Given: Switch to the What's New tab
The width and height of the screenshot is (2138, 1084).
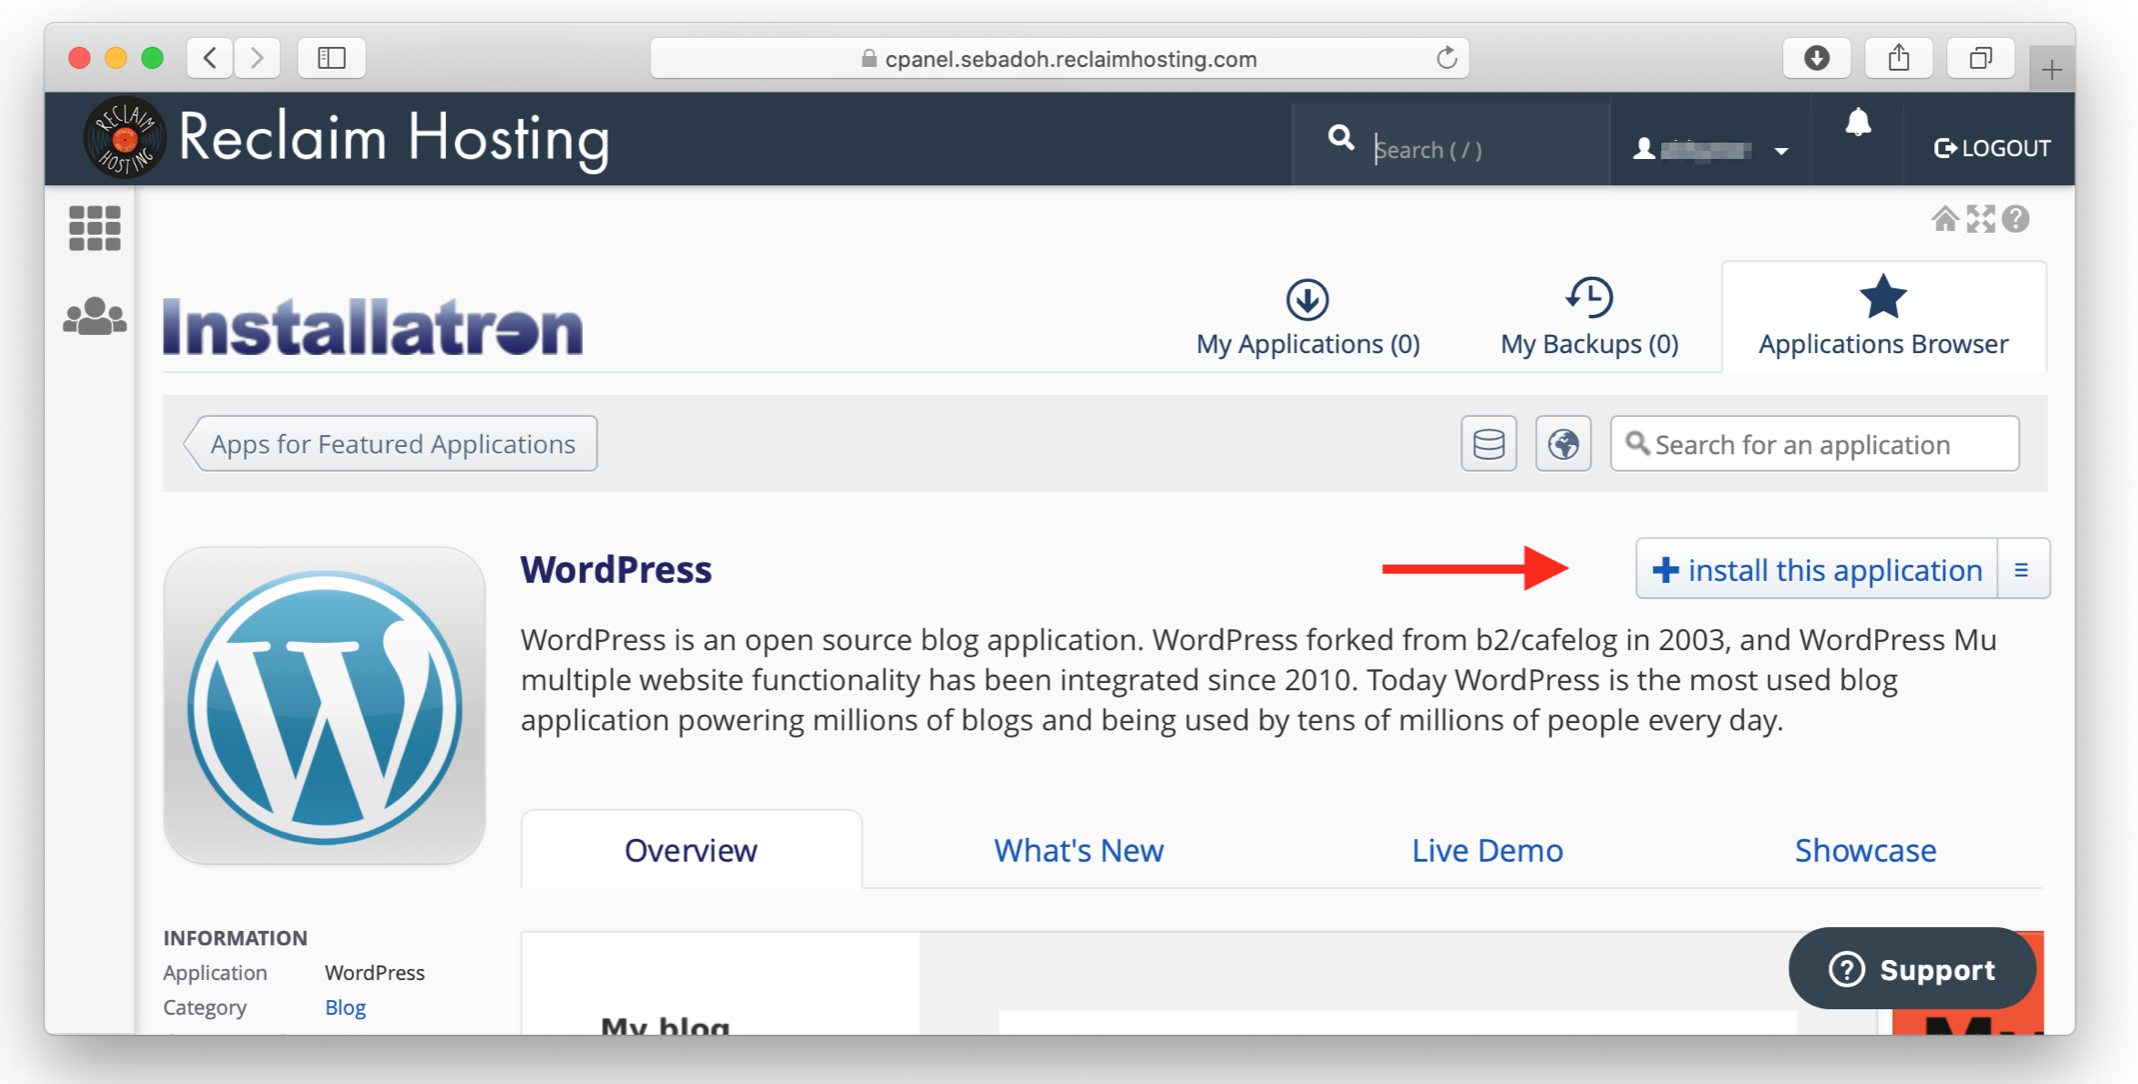Looking at the screenshot, I should coord(1078,849).
